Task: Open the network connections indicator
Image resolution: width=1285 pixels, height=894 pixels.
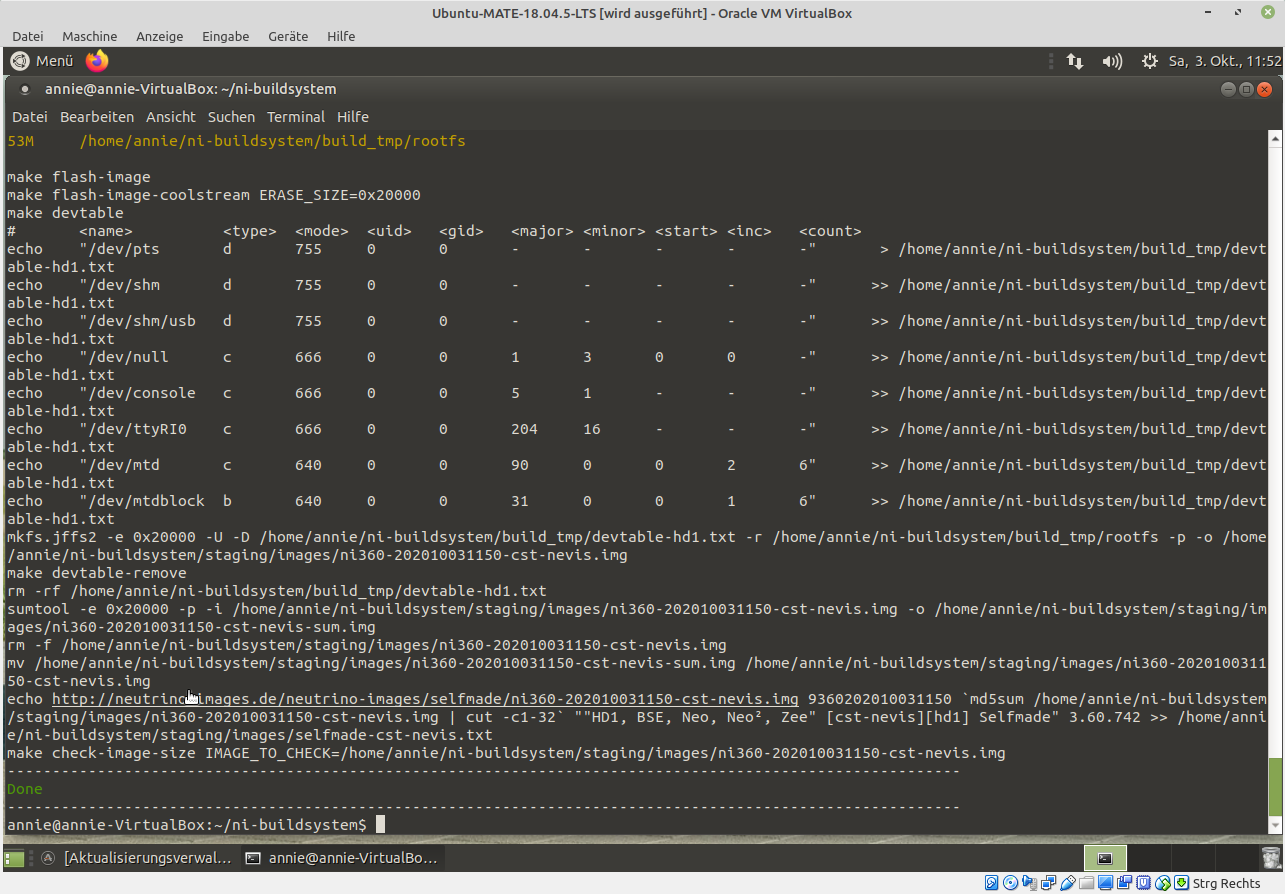Action: point(1075,61)
